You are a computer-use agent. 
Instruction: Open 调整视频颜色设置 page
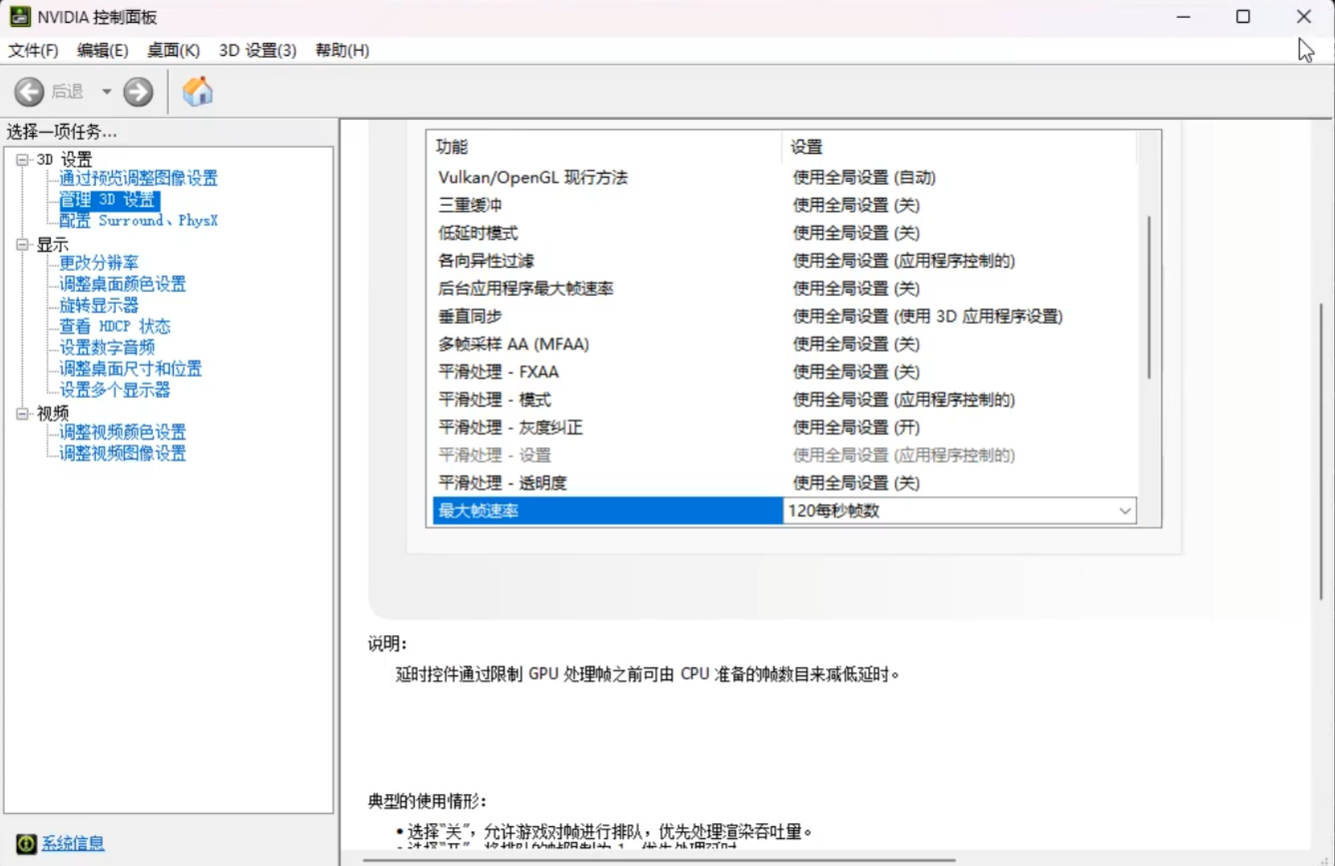pos(122,432)
